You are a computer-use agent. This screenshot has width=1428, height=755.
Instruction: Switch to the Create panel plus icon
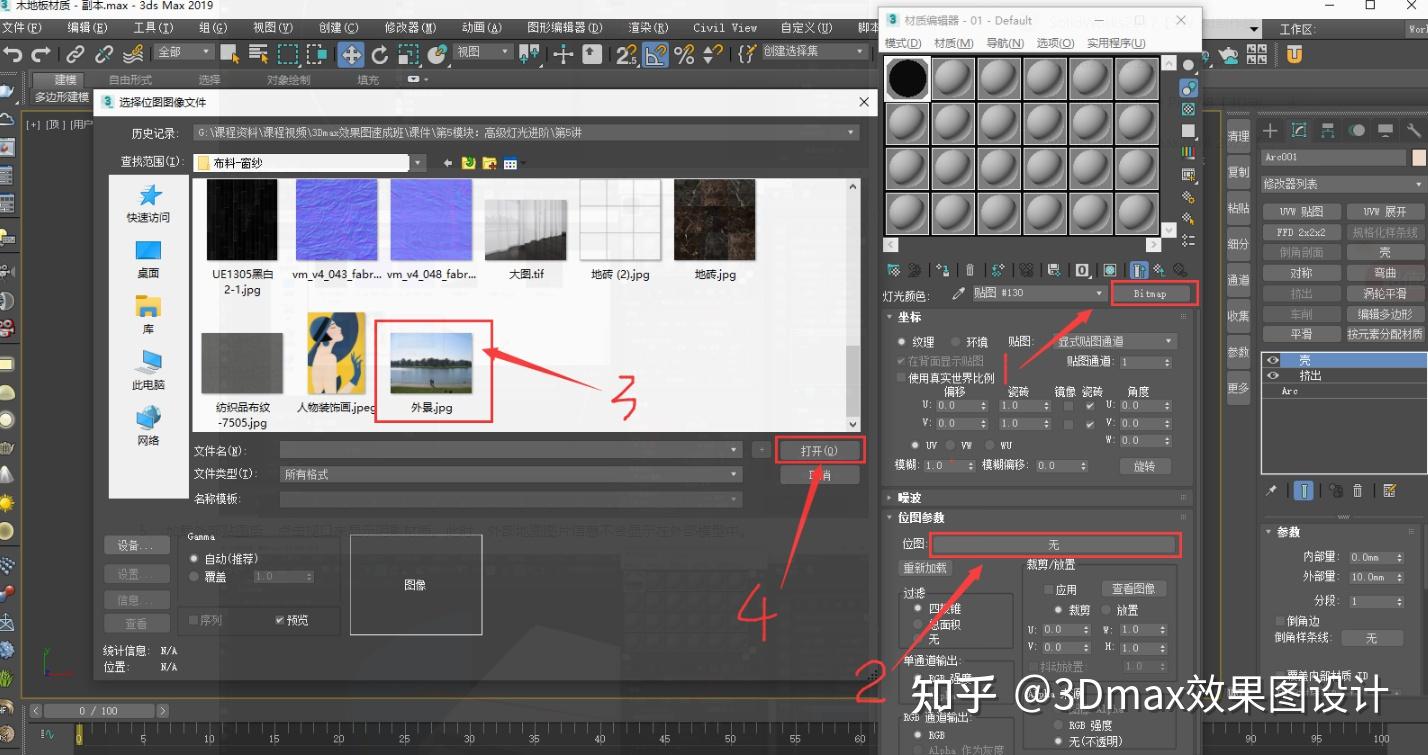[x=1272, y=130]
